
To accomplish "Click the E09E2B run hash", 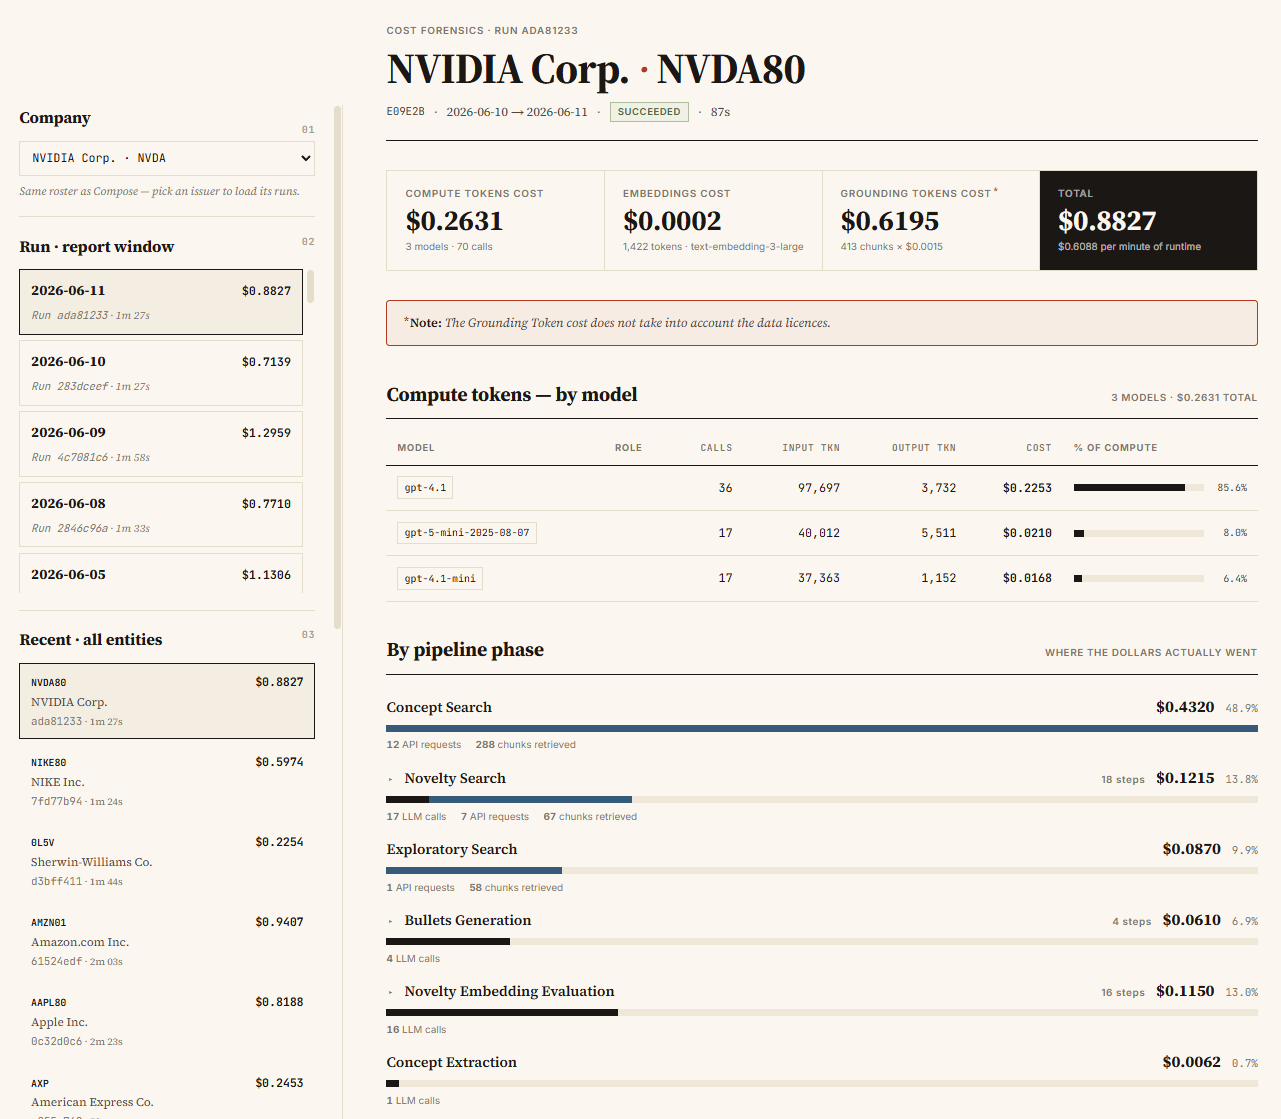I will pyautogui.click(x=406, y=112).
